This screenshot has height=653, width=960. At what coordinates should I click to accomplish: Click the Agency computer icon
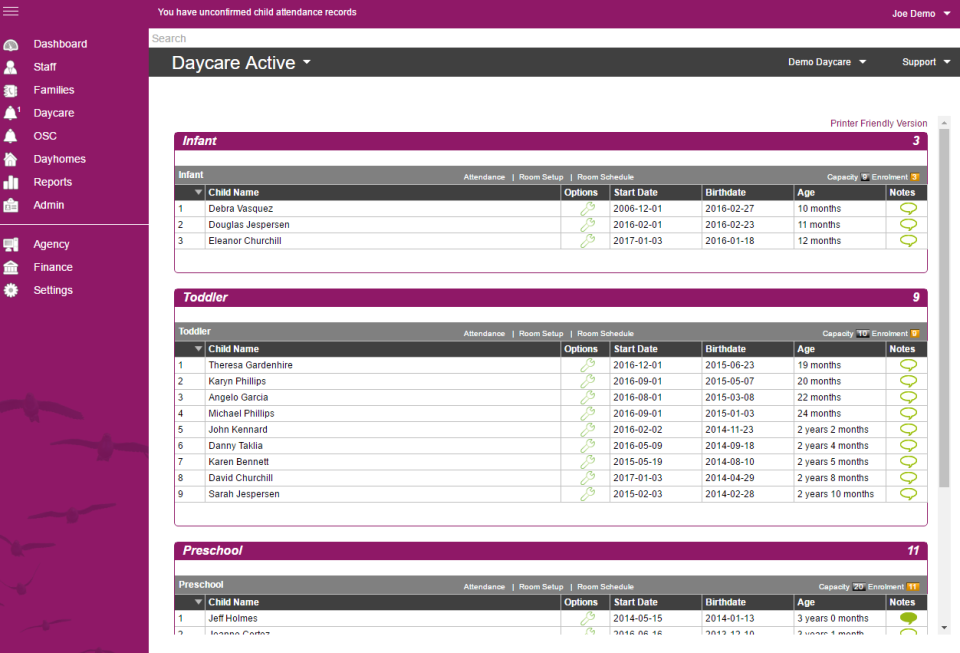click(x=10, y=244)
